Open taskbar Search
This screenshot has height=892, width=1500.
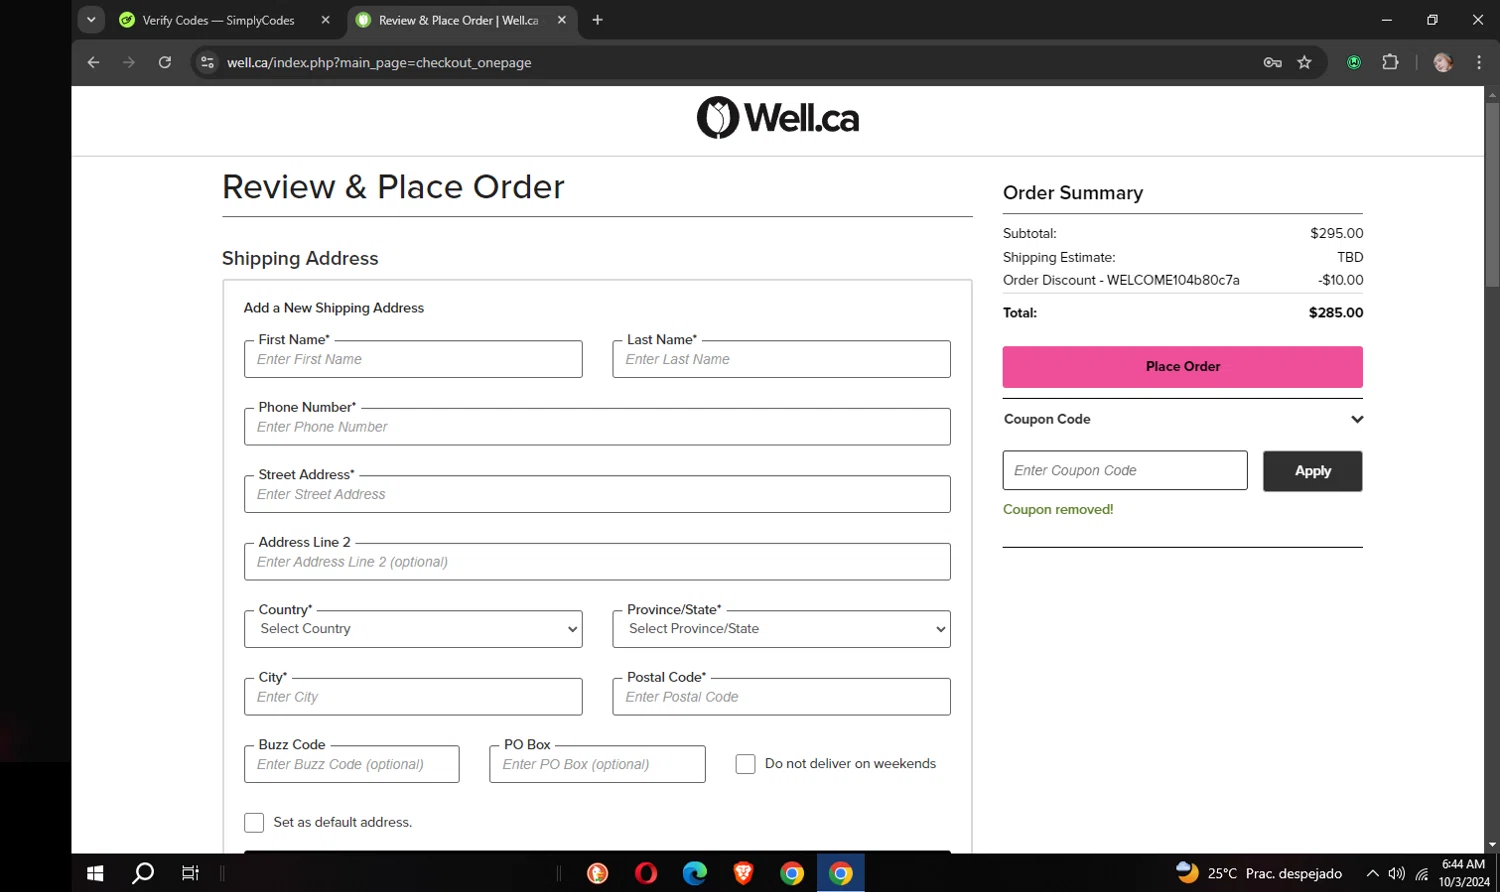pos(143,873)
